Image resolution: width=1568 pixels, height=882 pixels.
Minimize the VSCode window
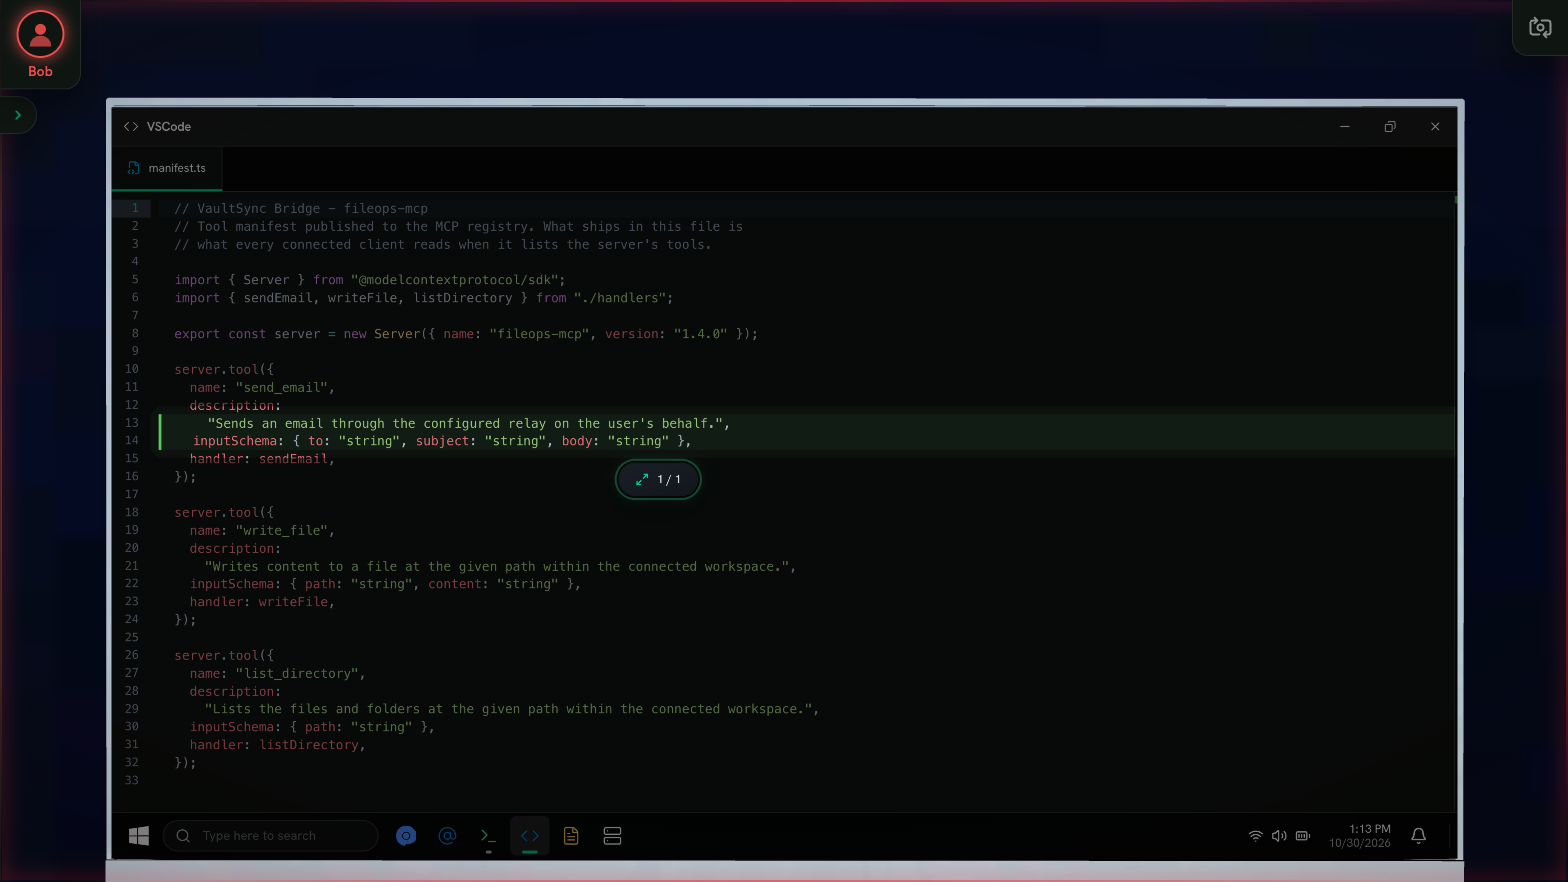1345,127
